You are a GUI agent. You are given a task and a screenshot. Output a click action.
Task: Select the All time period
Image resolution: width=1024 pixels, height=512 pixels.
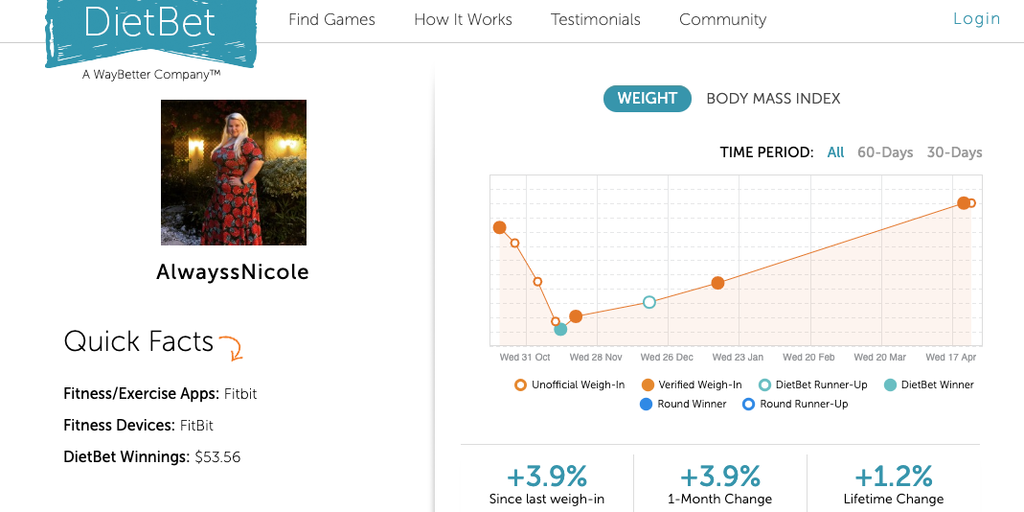pyautogui.click(x=835, y=153)
